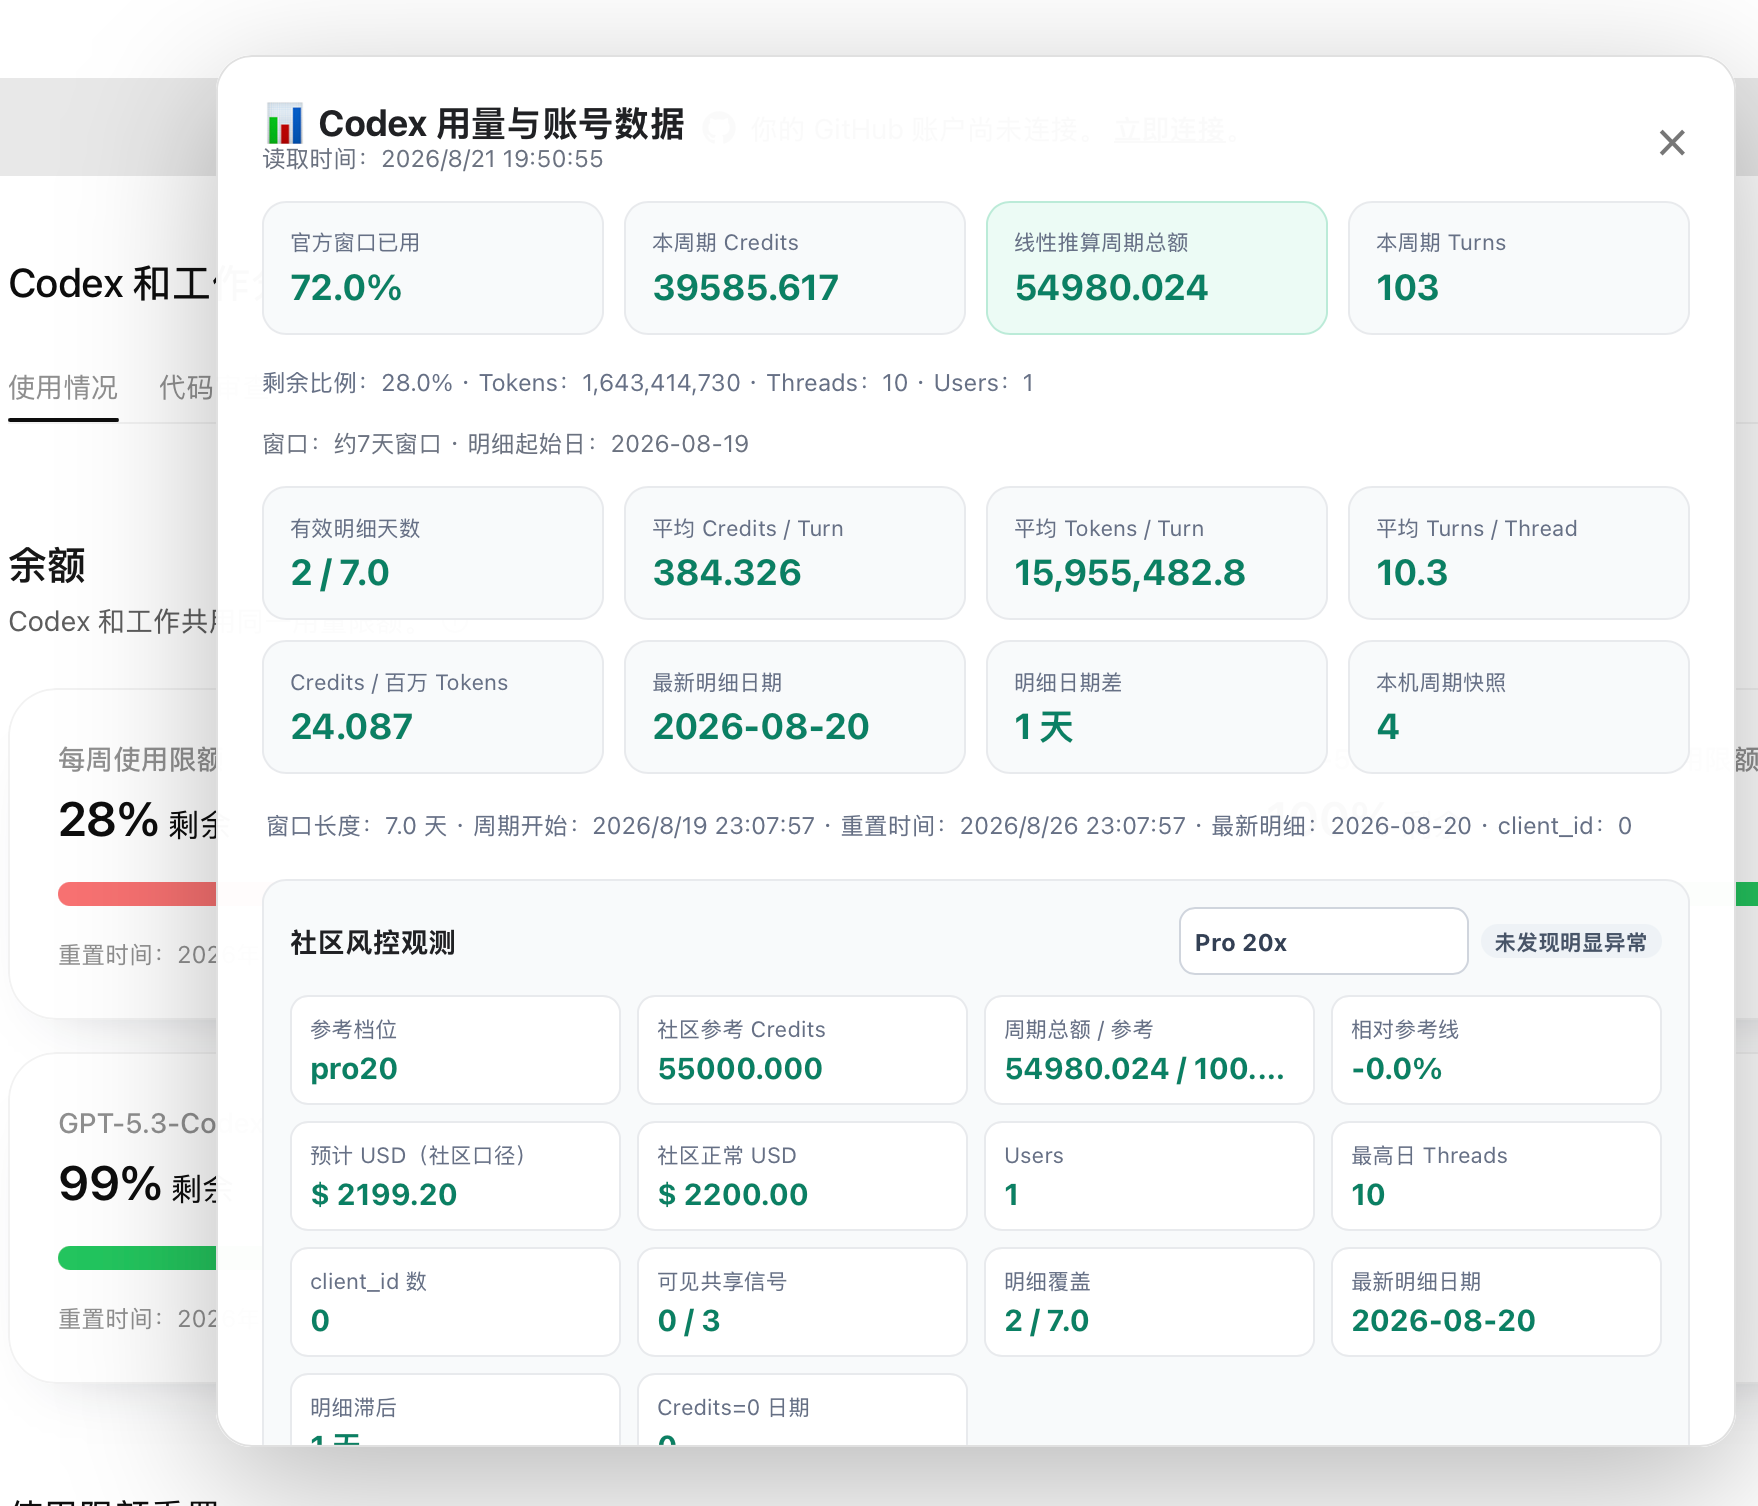1758x1506 pixels.
Task: Click the 社区风控观测 section heading
Action: click(373, 942)
